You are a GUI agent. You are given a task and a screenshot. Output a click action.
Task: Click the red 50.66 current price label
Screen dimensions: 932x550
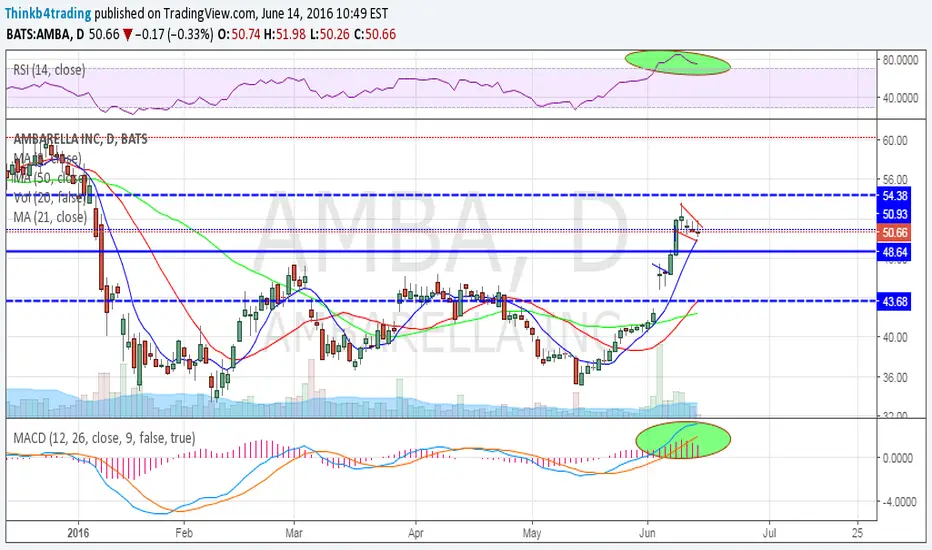[x=895, y=232]
